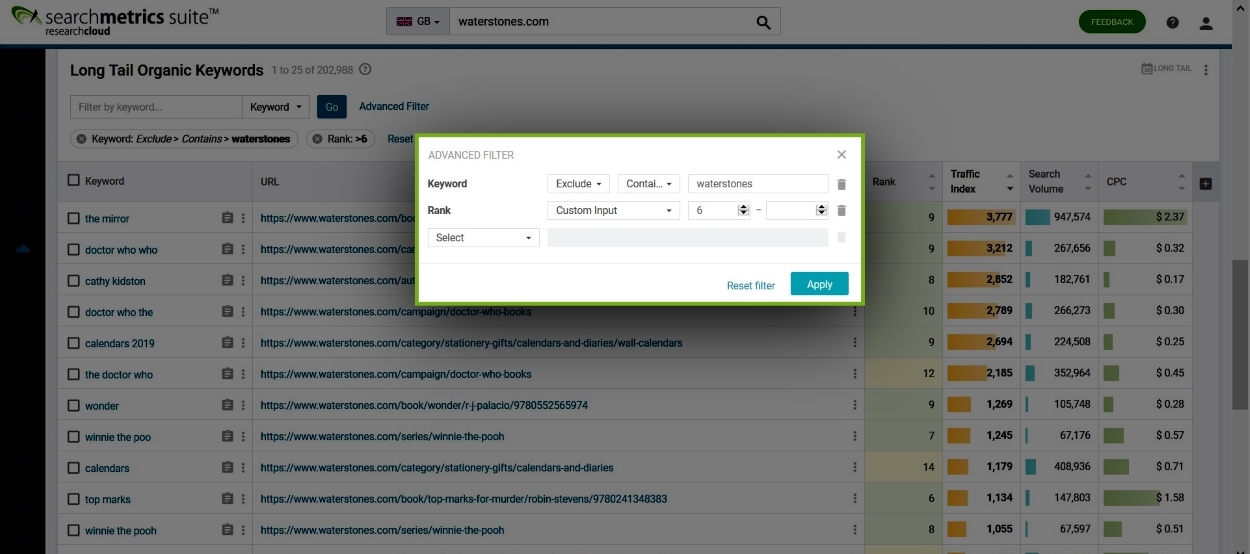Click the Go button

[x=332, y=107]
